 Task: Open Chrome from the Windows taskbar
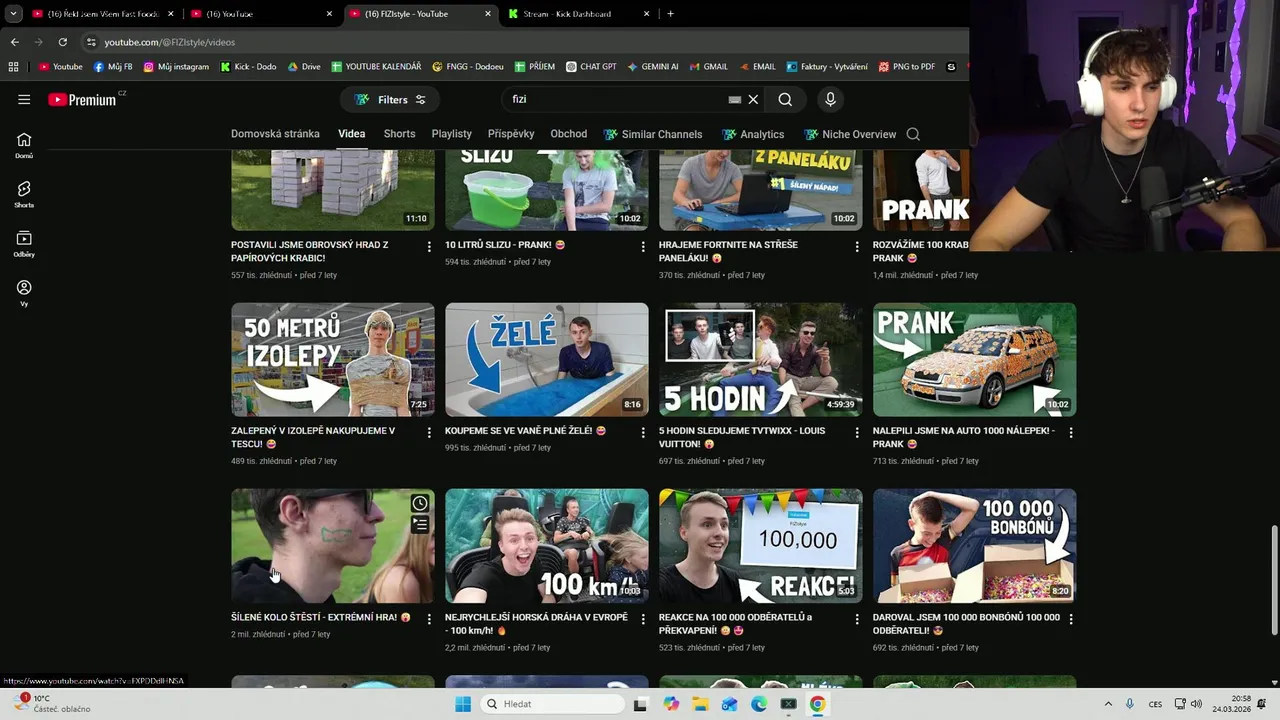817,704
